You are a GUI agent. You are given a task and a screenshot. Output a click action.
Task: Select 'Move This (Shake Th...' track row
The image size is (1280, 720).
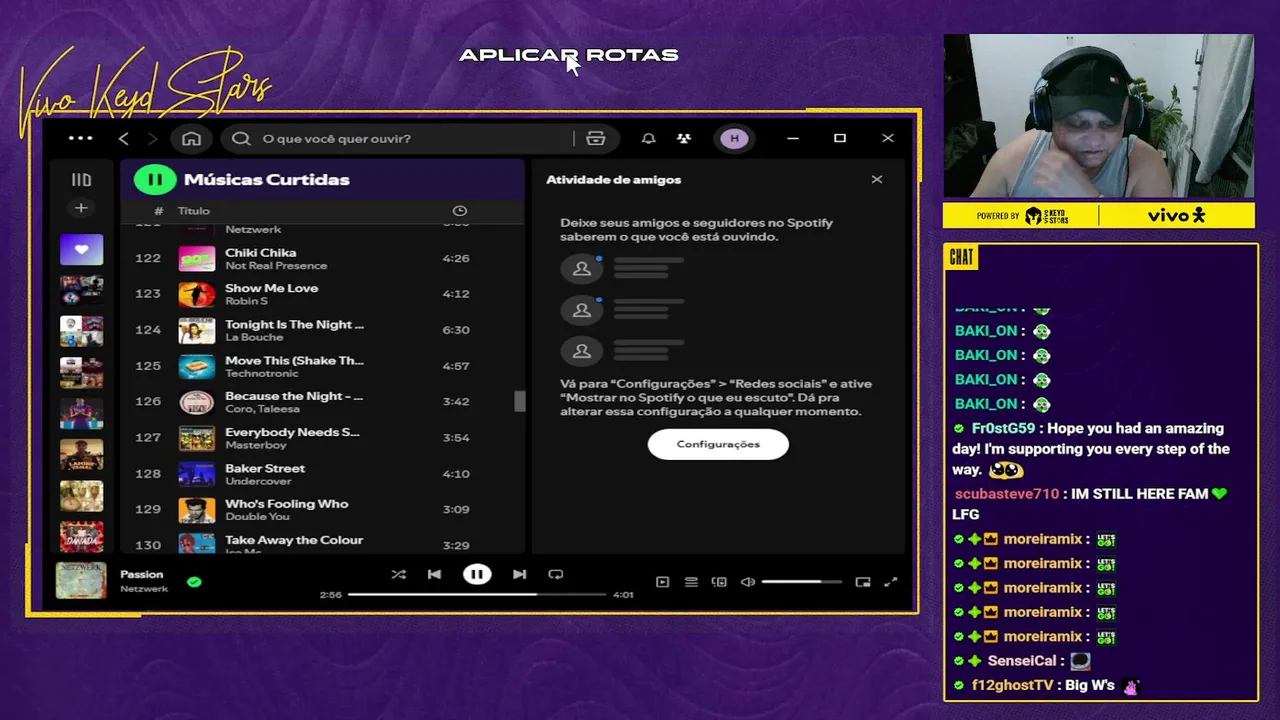323,366
